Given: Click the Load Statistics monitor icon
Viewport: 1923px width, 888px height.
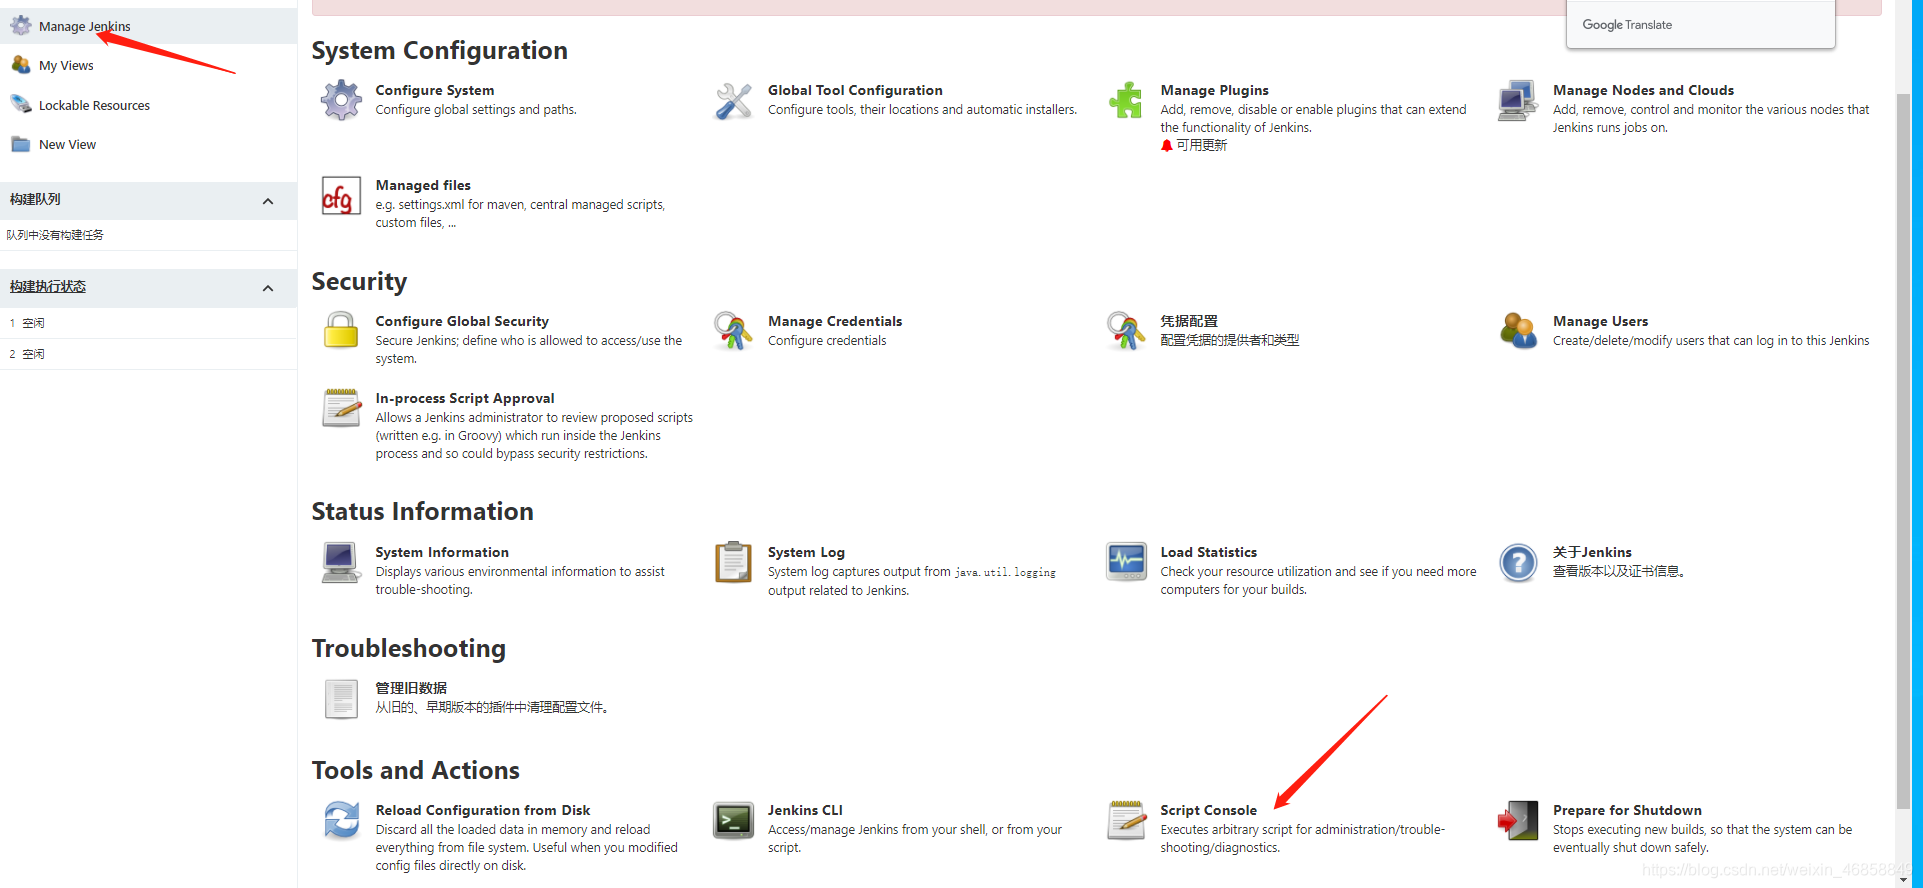Looking at the screenshot, I should click(1126, 562).
